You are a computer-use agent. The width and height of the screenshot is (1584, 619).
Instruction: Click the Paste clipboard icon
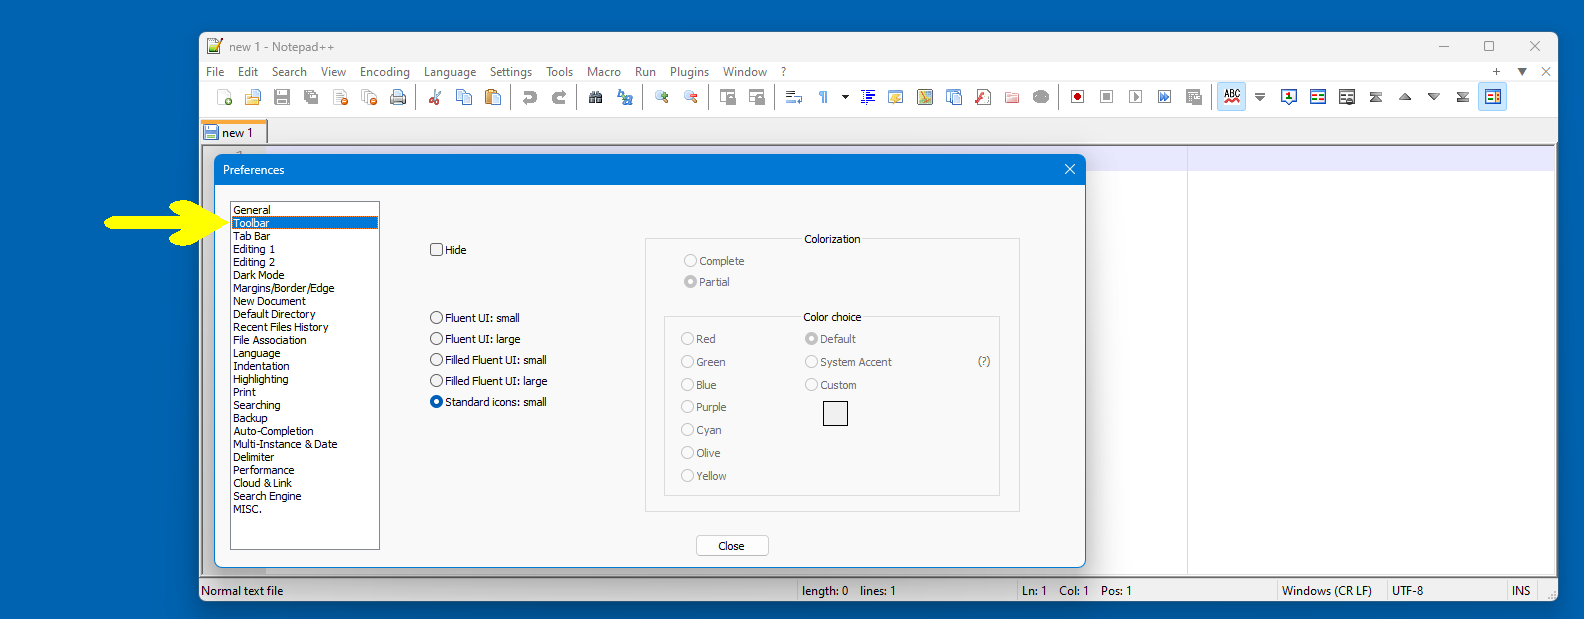[493, 97]
